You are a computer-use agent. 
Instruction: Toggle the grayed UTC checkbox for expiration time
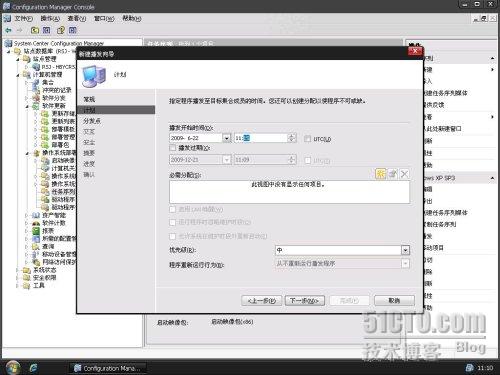click(308, 160)
